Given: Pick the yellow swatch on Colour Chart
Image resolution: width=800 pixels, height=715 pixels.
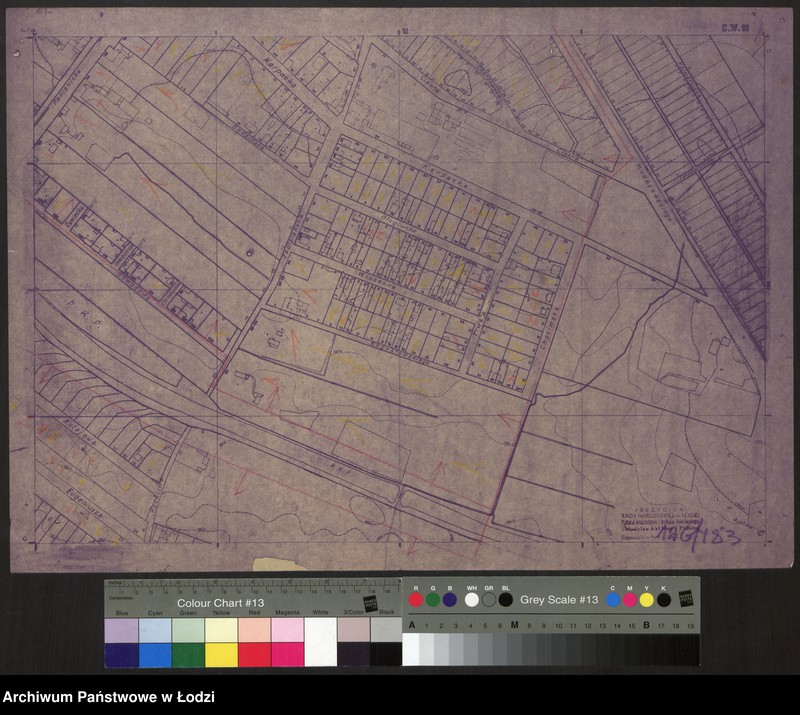Looking at the screenshot, I should [x=221, y=655].
